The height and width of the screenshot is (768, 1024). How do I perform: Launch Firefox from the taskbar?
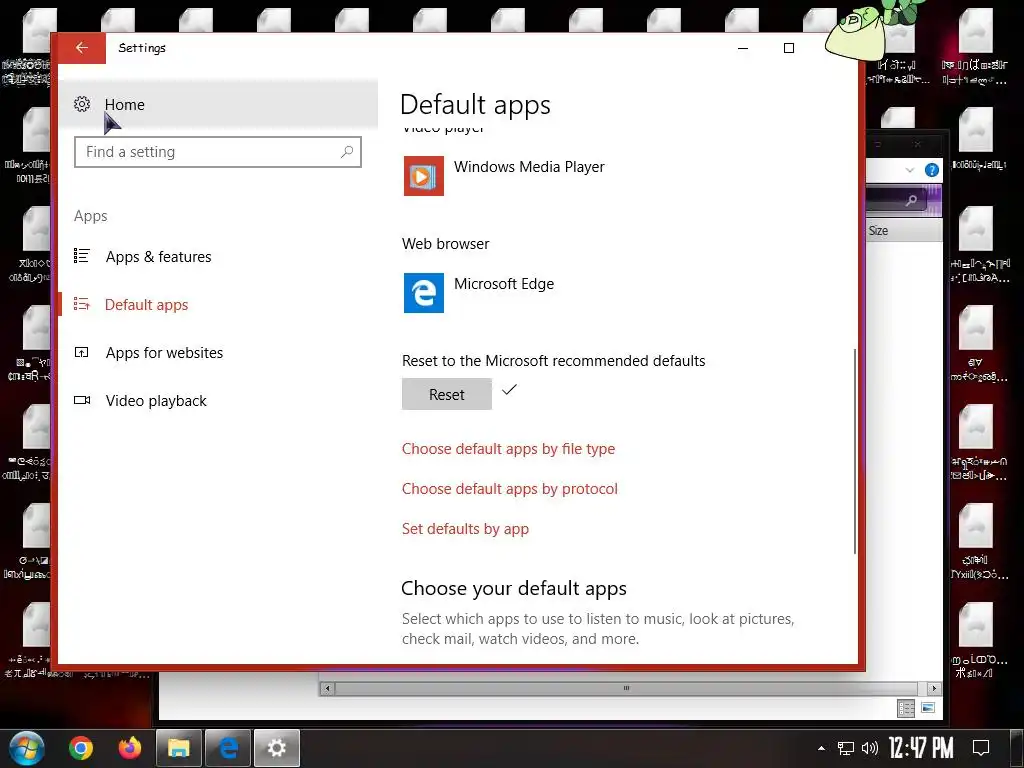(x=130, y=748)
